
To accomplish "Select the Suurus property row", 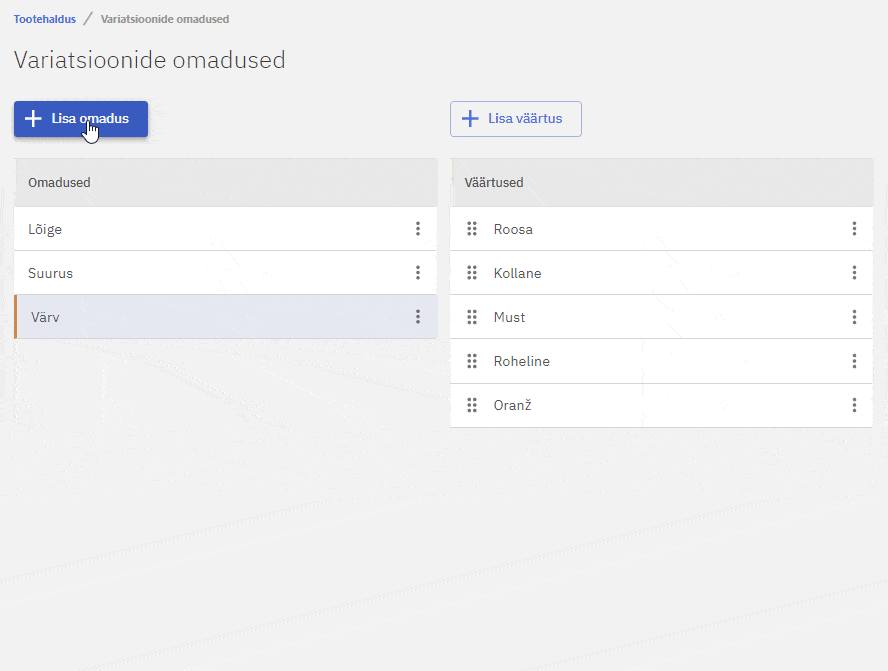I will coord(200,273).
